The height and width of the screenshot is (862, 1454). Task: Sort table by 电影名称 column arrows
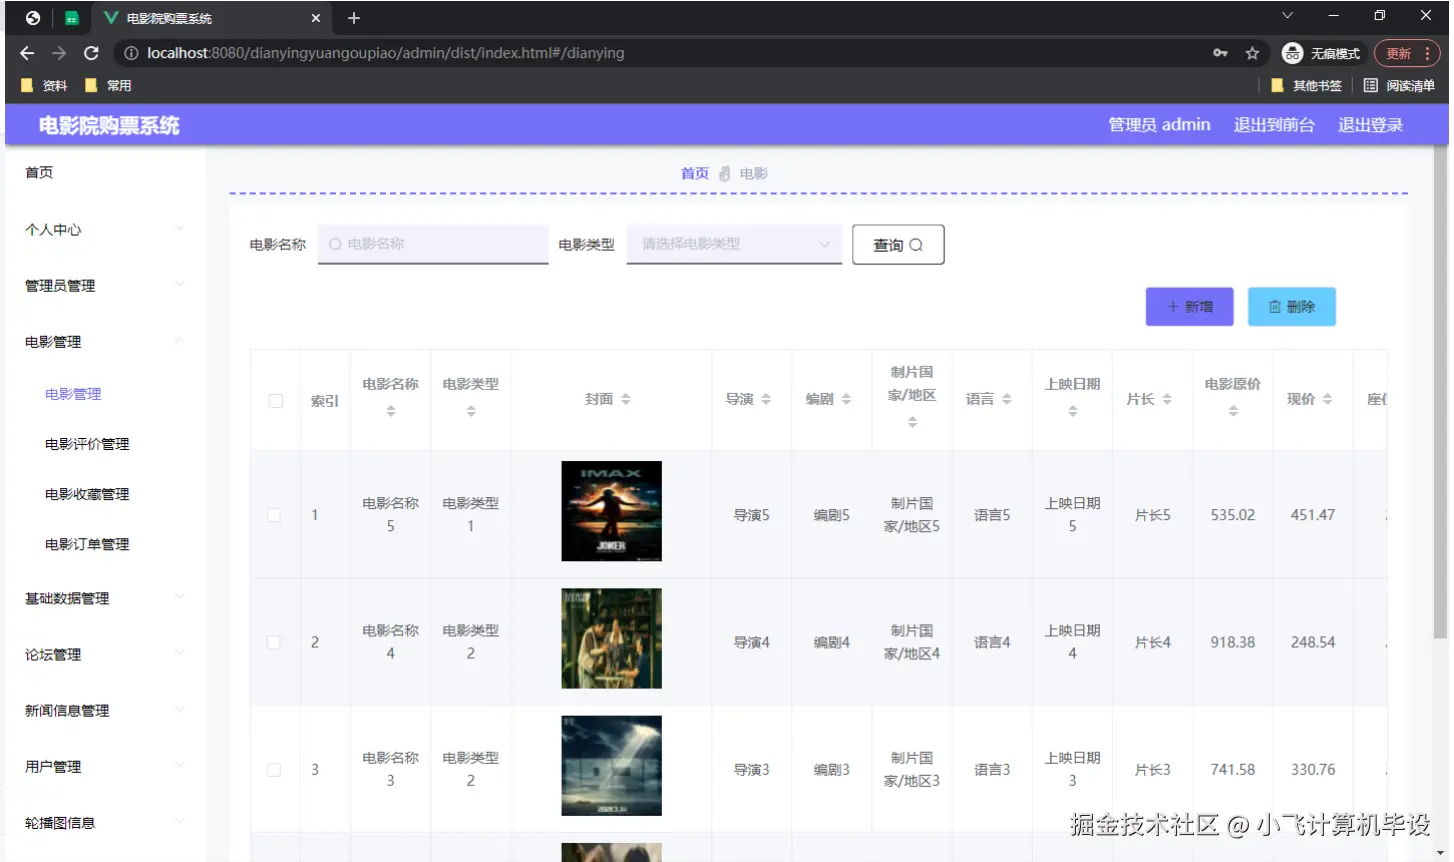click(391, 411)
